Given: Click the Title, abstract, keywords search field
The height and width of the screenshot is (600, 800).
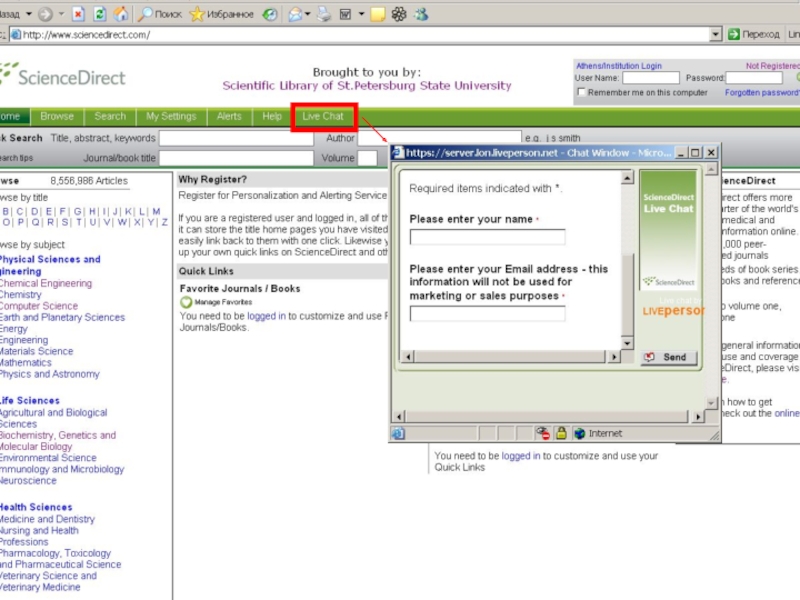Looking at the screenshot, I should coord(236,138).
